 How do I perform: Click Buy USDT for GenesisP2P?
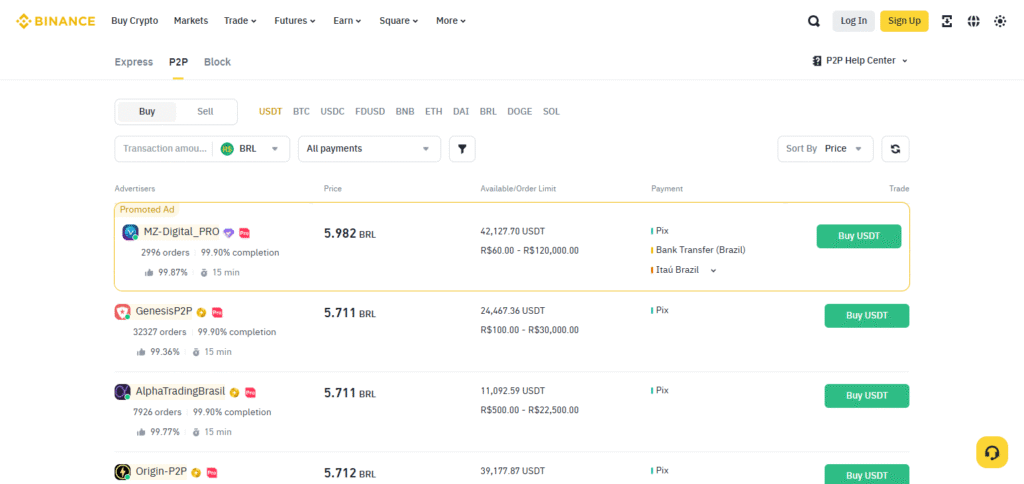point(867,315)
